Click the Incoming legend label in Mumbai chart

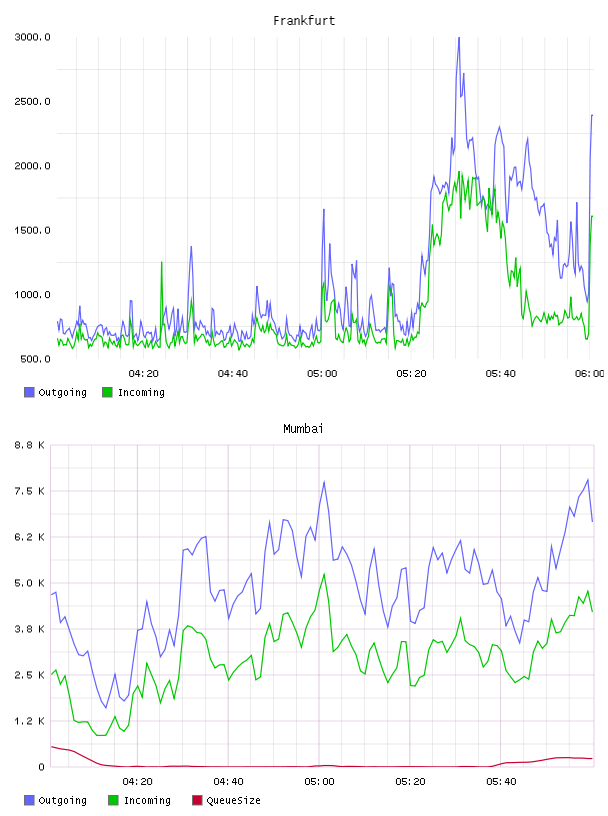[147, 800]
